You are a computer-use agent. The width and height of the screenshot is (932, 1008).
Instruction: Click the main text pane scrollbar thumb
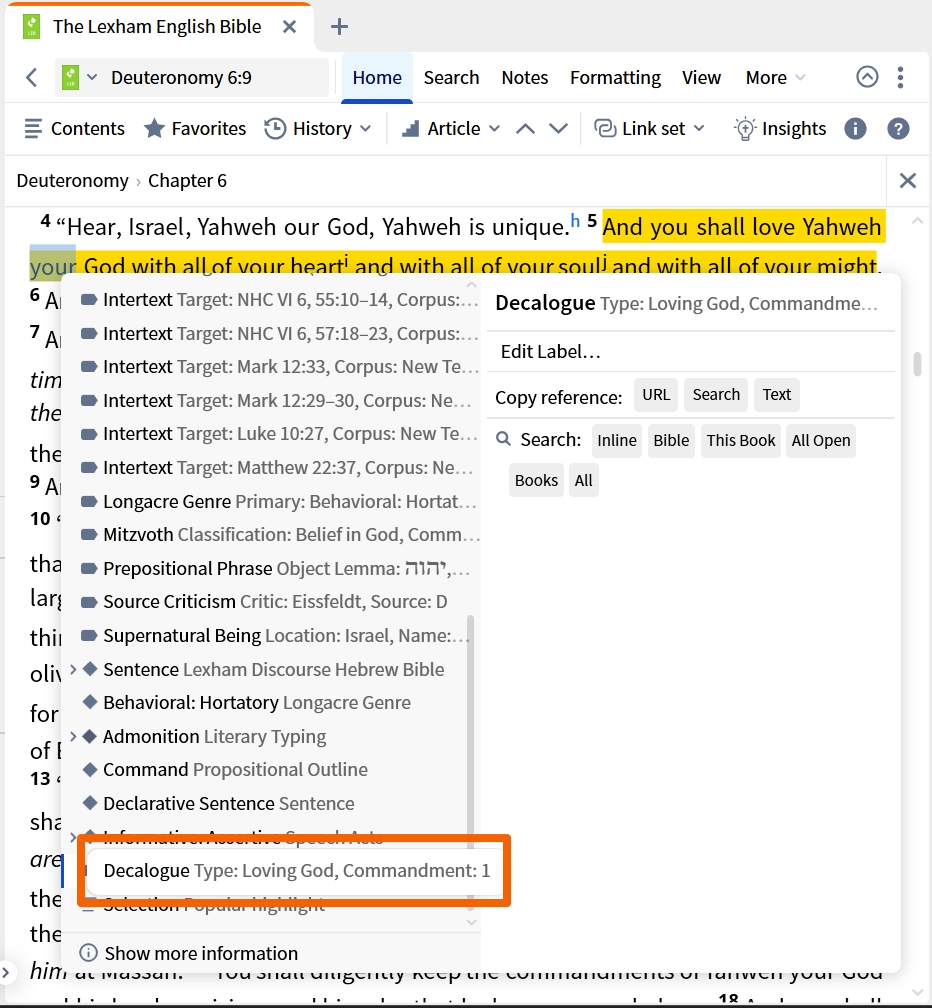917,364
